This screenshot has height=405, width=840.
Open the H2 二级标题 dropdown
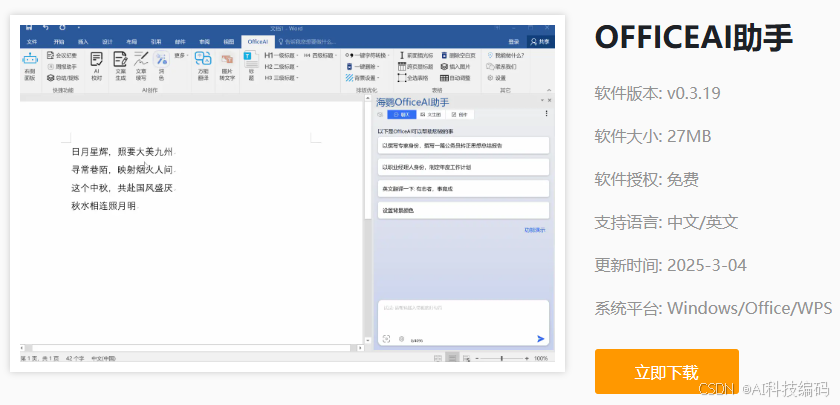coord(281,66)
